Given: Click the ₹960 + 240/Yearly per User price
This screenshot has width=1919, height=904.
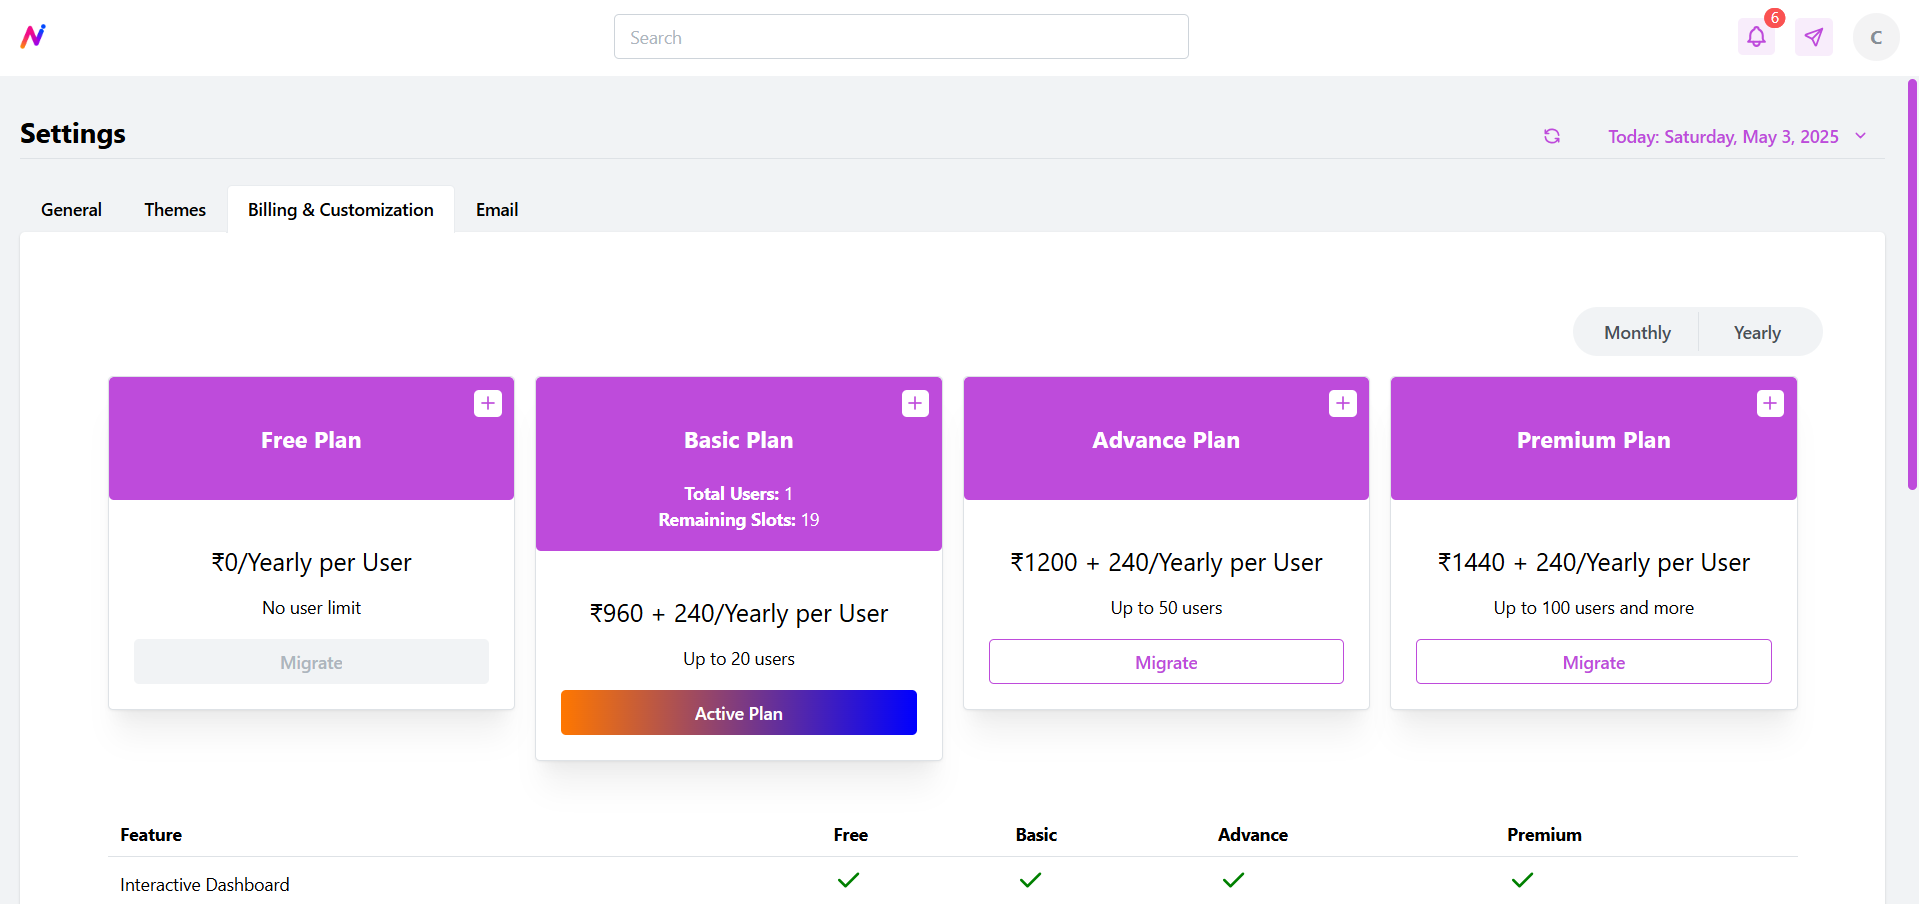Looking at the screenshot, I should (x=739, y=614).
